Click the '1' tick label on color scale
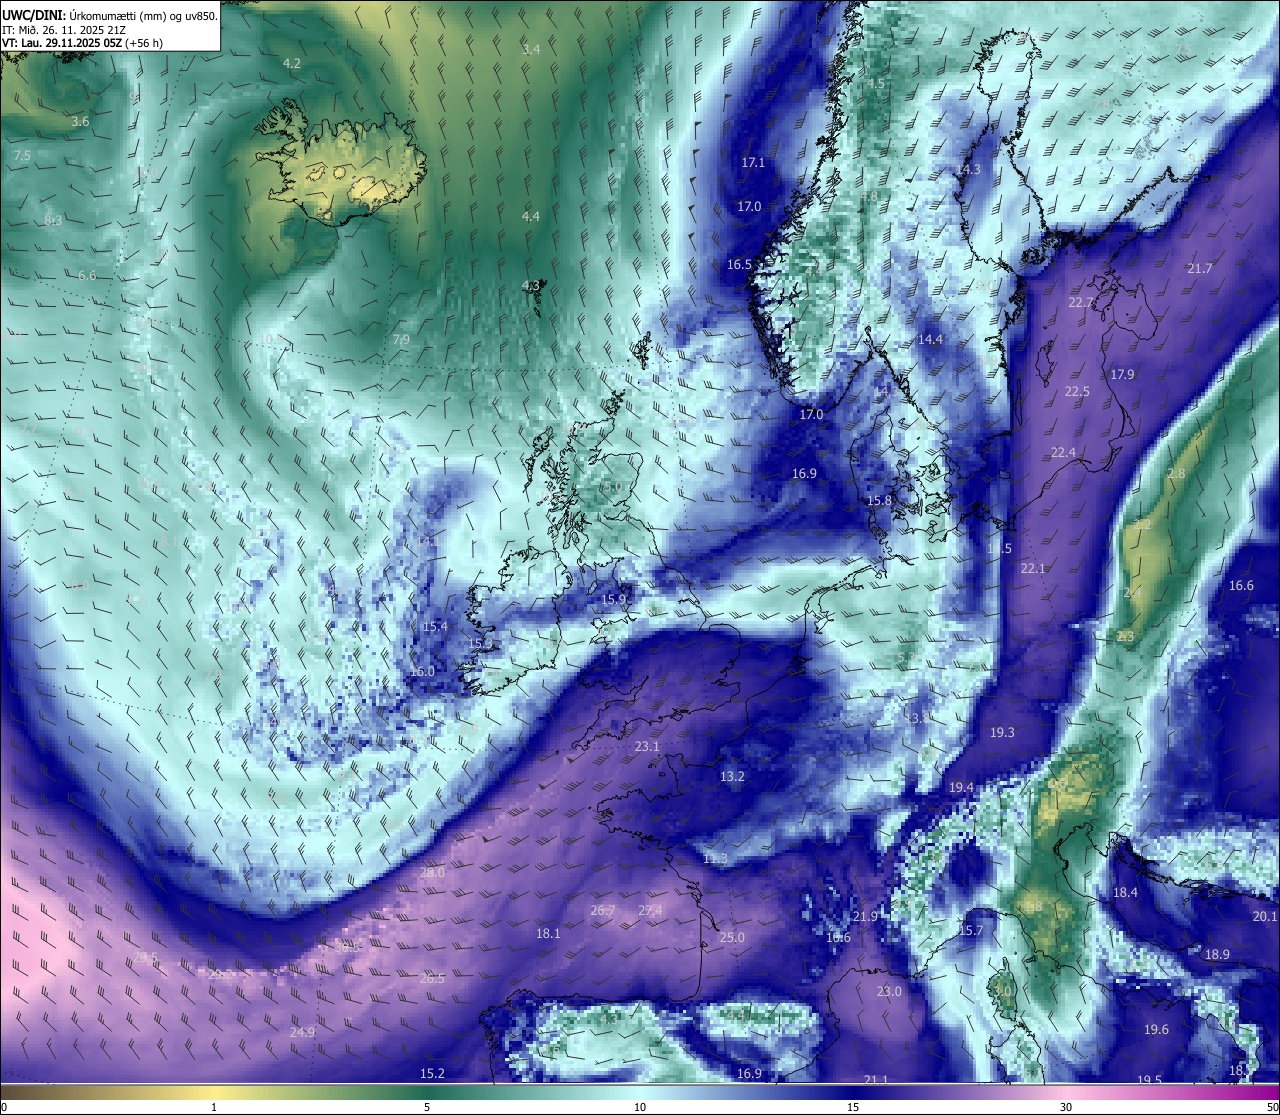Screen dimensions: 1280x1115 (214, 1107)
